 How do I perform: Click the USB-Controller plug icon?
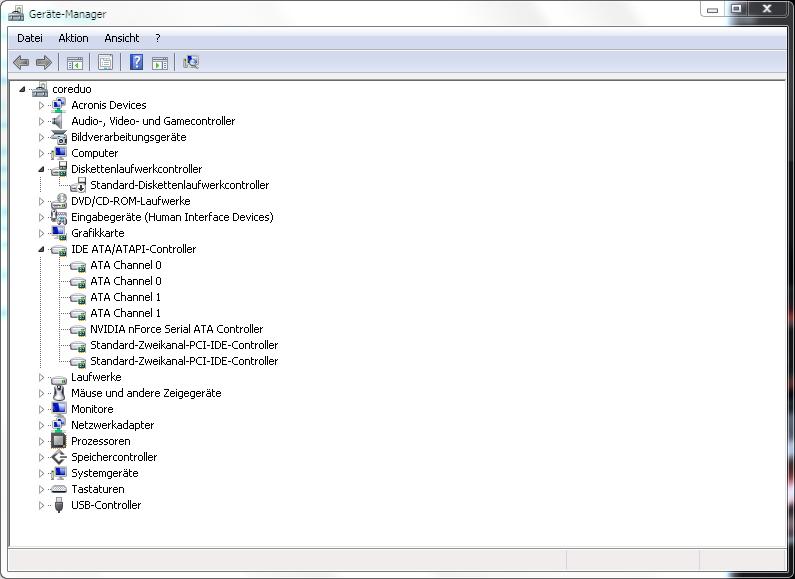click(59, 505)
